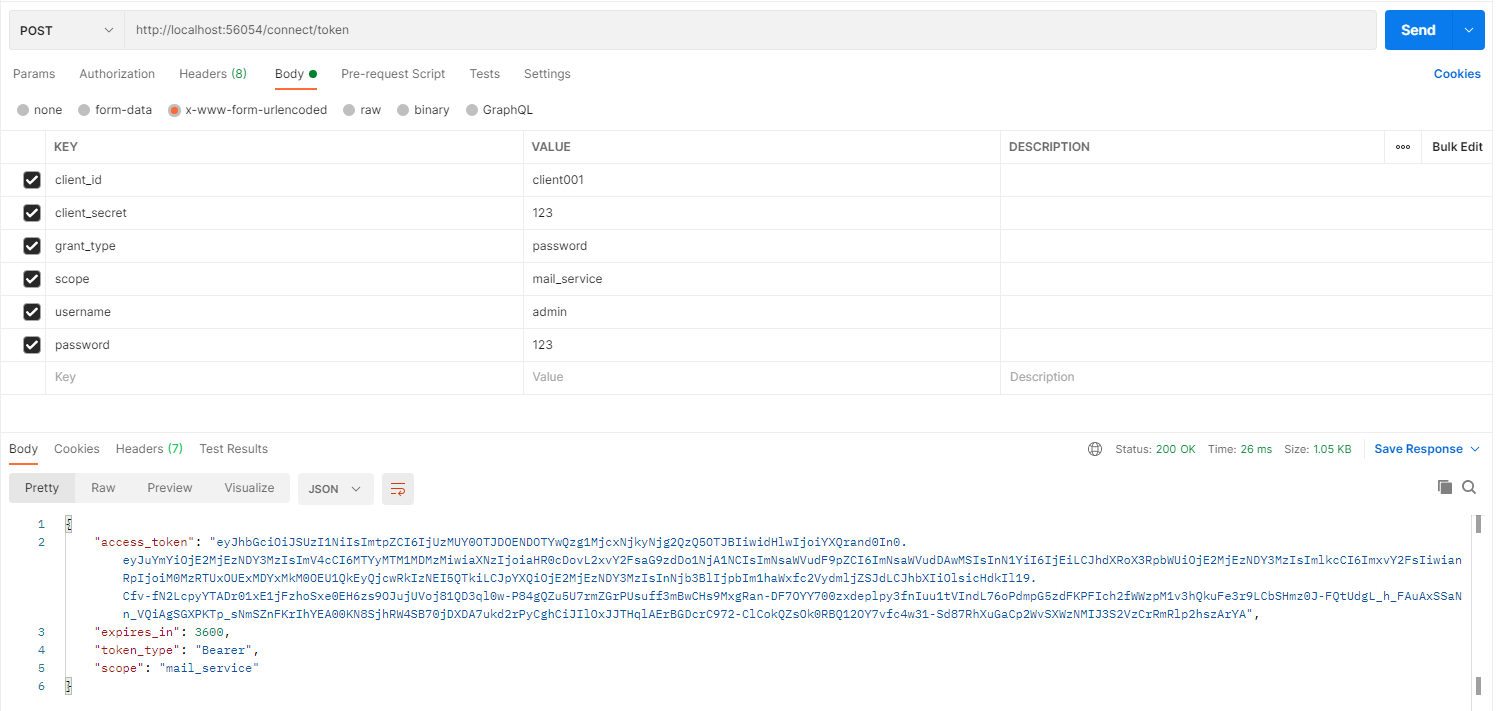Select the Raw response view

pos(103,488)
